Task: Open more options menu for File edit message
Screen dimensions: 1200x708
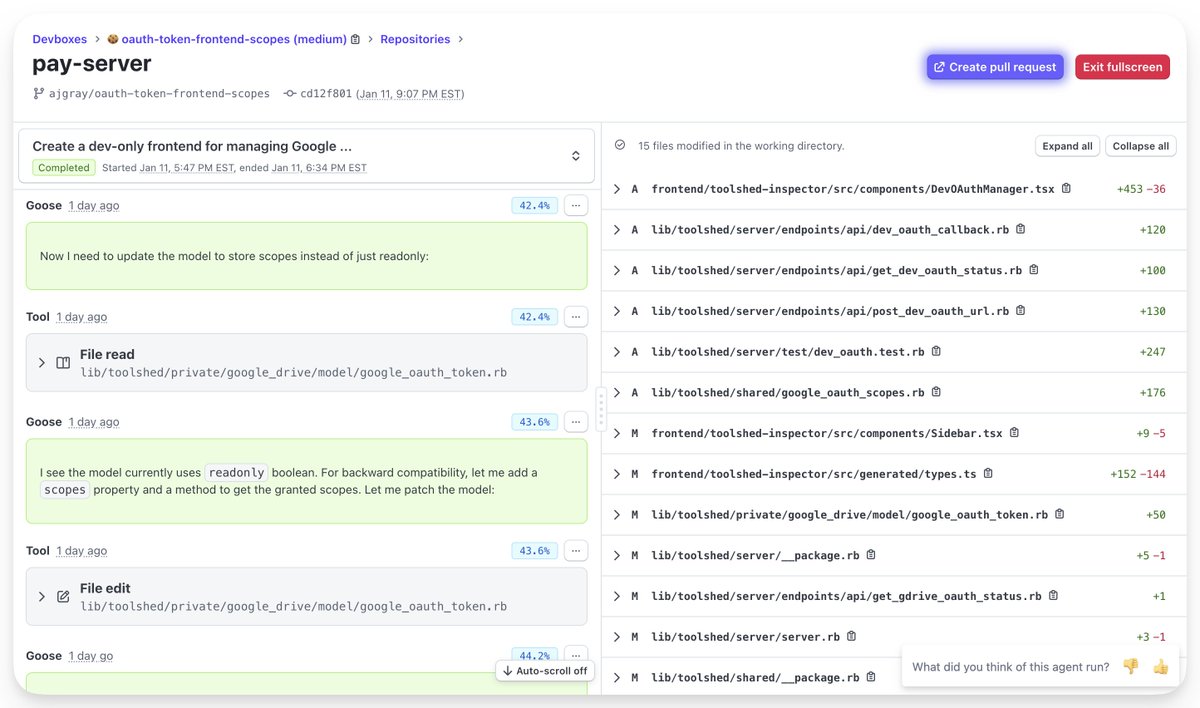Action: pos(575,550)
